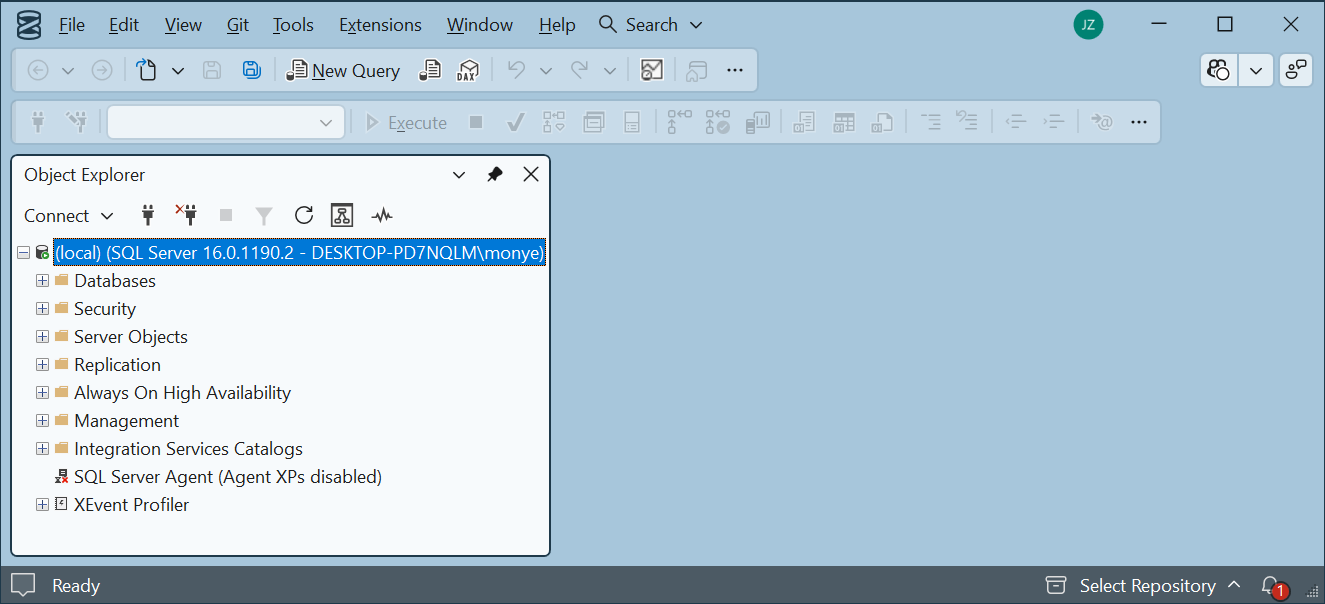
Task: Open a file with the Open File icon
Action: click(x=146, y=70)
